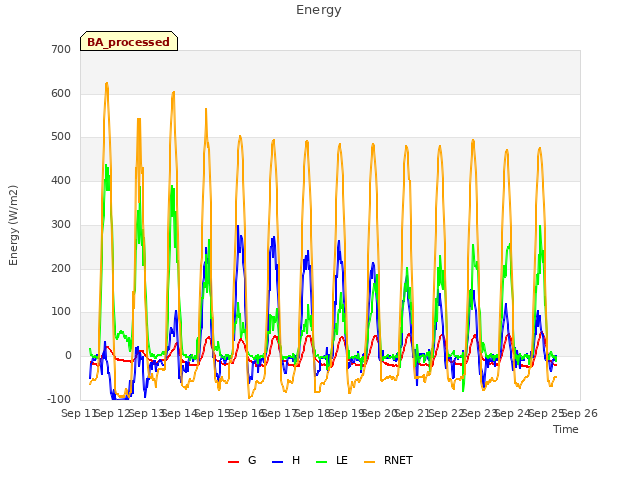The height and width of the screenshot is (480, 640).
Task: Click the -100 y-axis tick label
Action: coord(59,399)
